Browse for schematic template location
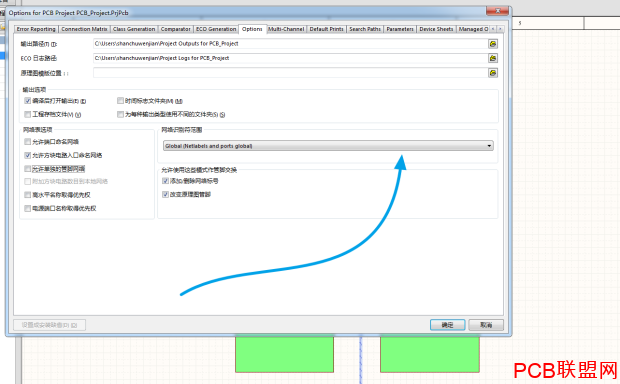This screenshot has height=384, width=620. [493, 73]
